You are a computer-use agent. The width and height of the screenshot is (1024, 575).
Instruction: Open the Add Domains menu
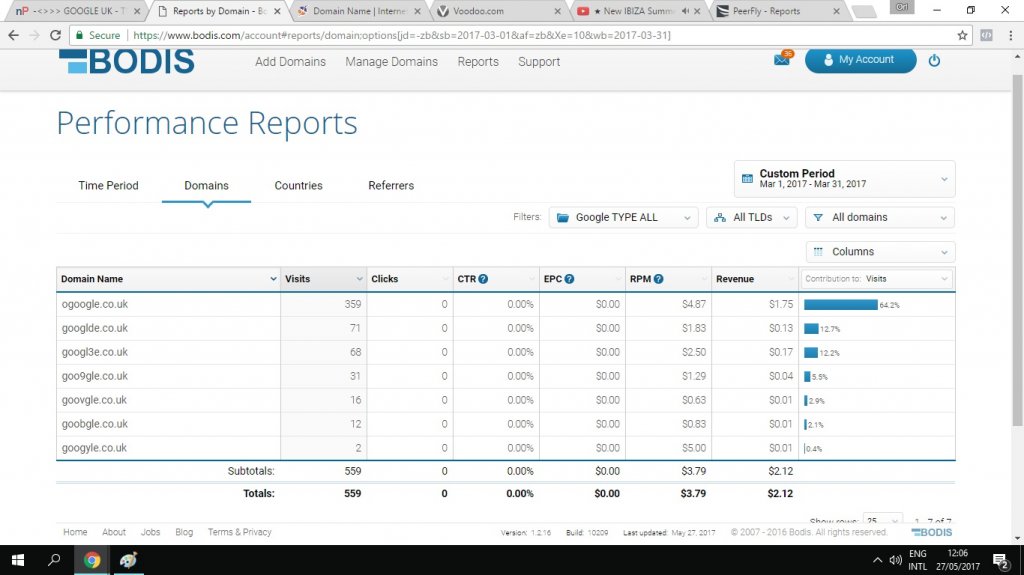(x=291, y=61)
